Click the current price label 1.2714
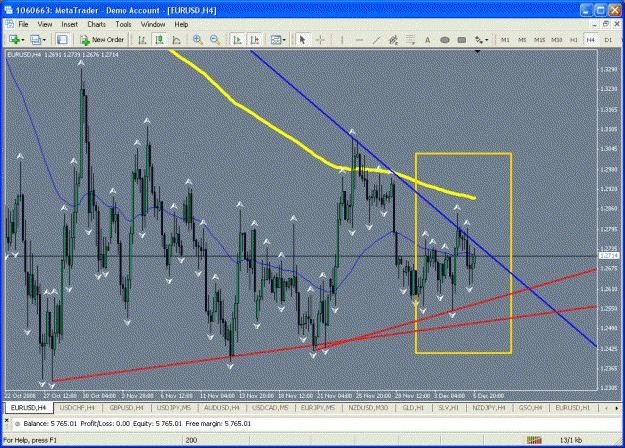 click(609, 255)
